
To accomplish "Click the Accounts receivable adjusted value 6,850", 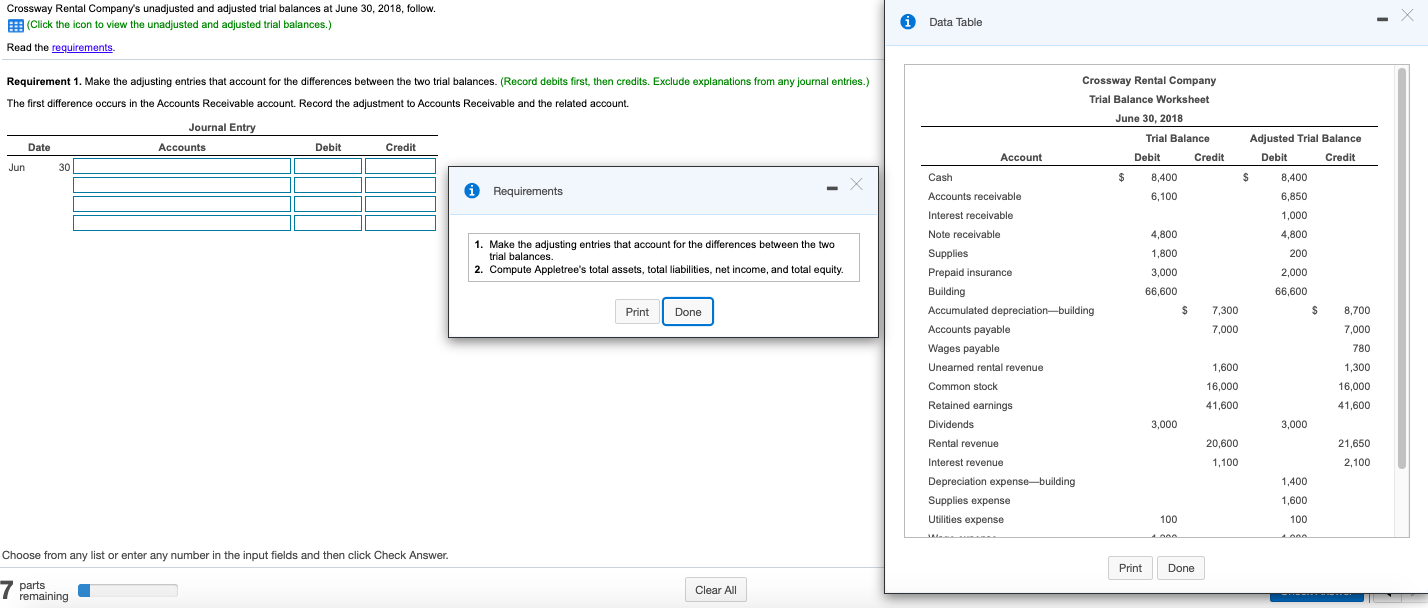I will click(x=1293, y=196).
